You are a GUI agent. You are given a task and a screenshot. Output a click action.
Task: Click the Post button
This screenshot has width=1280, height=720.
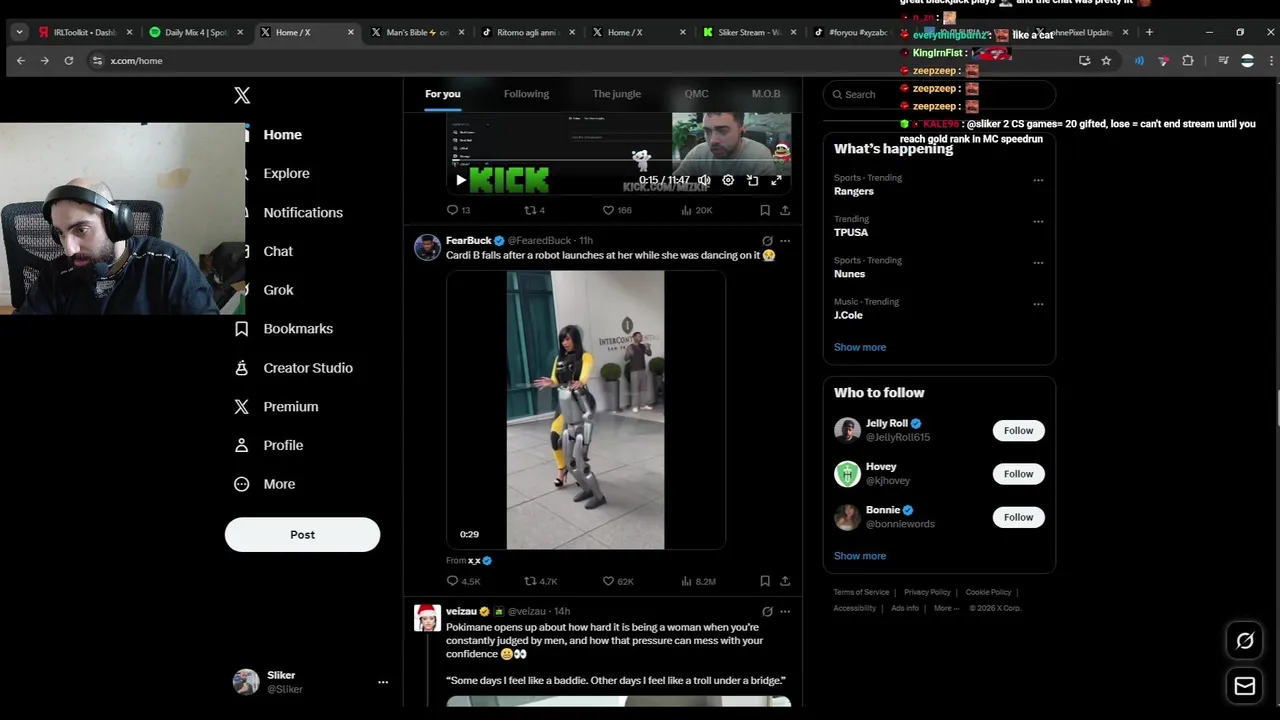tap(302, 535)
